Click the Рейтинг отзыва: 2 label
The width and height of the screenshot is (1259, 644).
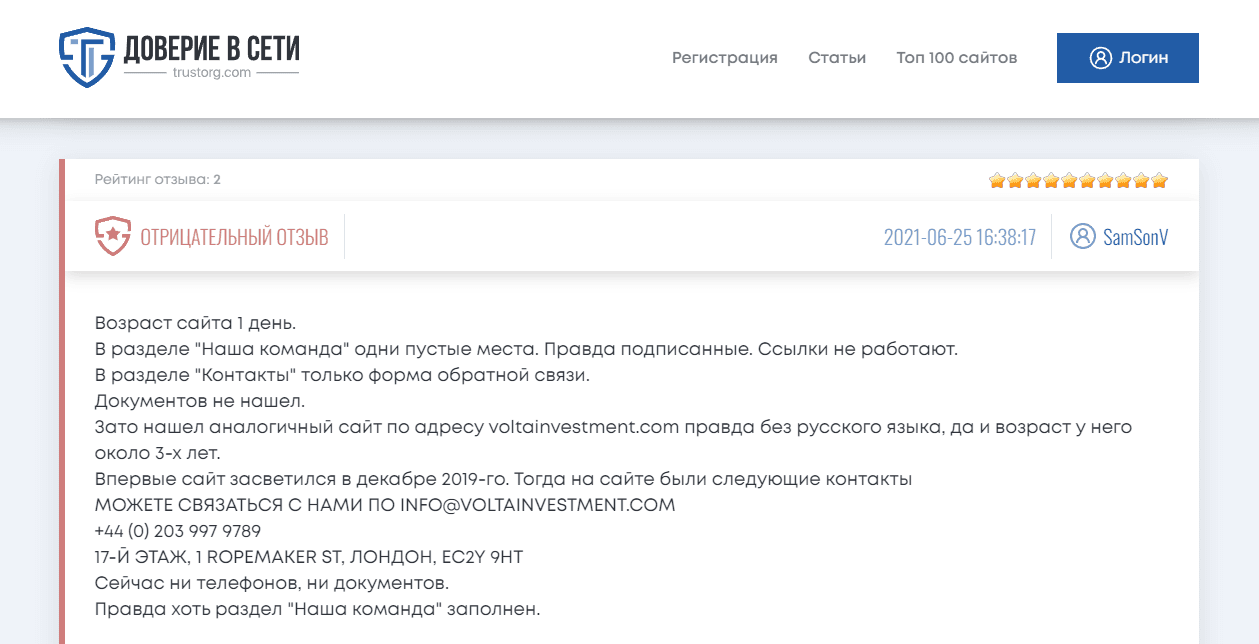(x=157, y=180)
